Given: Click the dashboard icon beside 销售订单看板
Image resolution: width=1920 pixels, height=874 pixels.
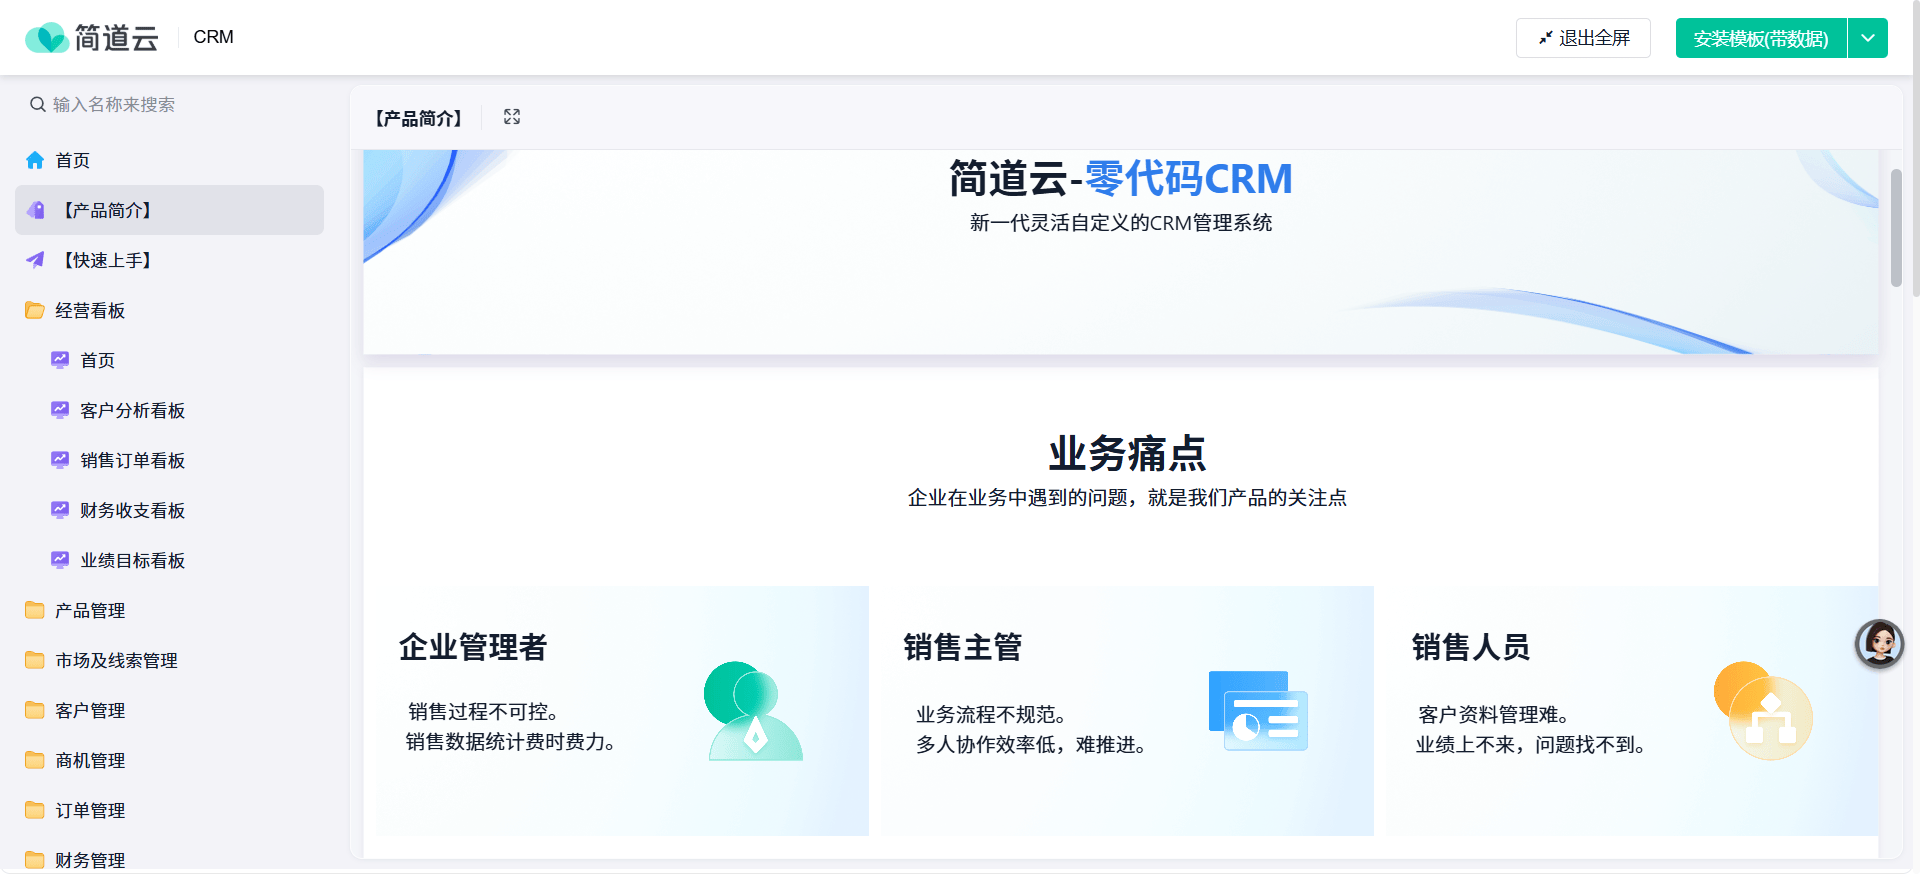Looking at the screenshot, I should [60, 460].
